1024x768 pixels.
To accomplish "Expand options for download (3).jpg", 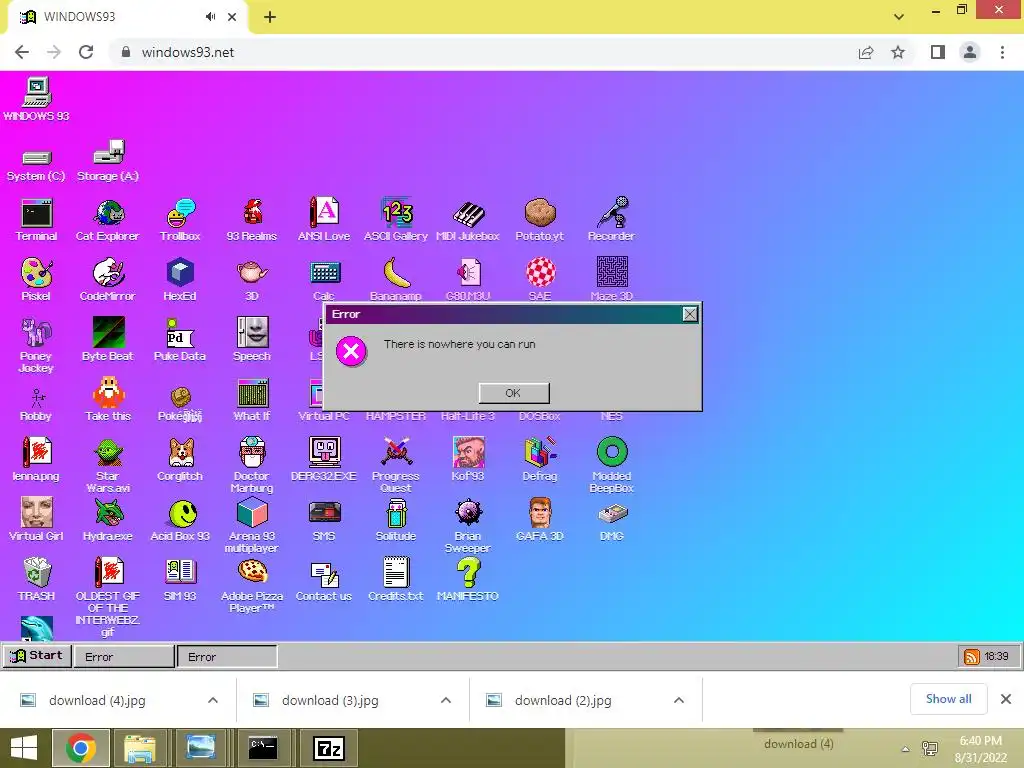I will pos(446,700).
